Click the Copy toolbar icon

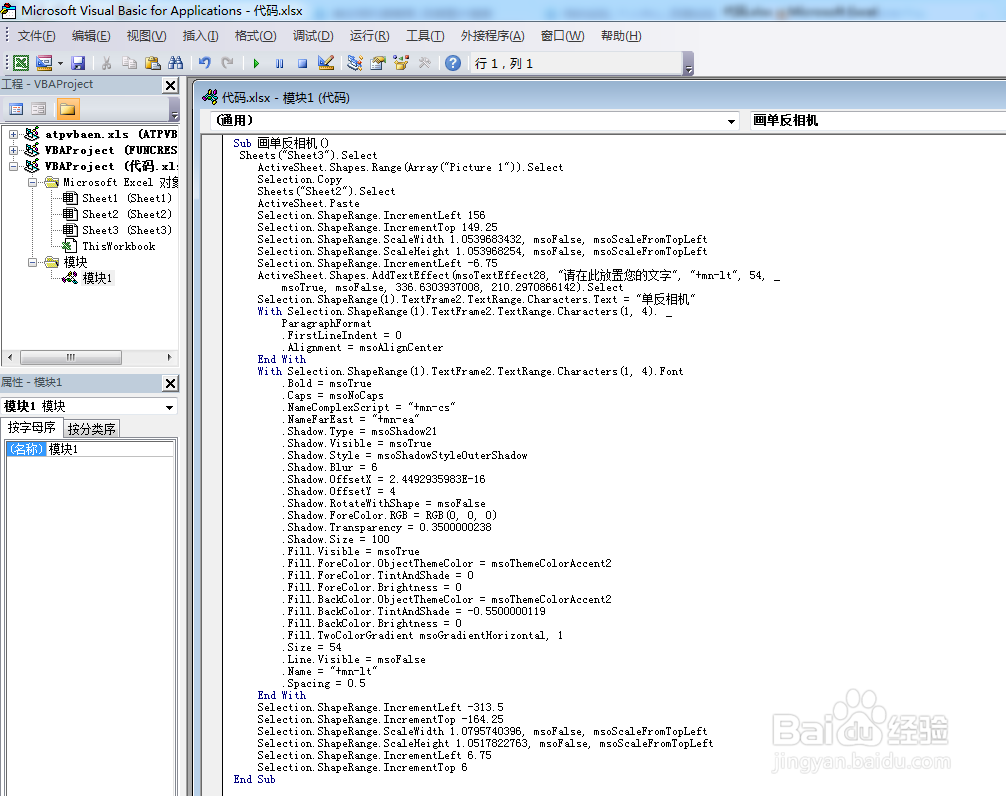tap(130, 63)
